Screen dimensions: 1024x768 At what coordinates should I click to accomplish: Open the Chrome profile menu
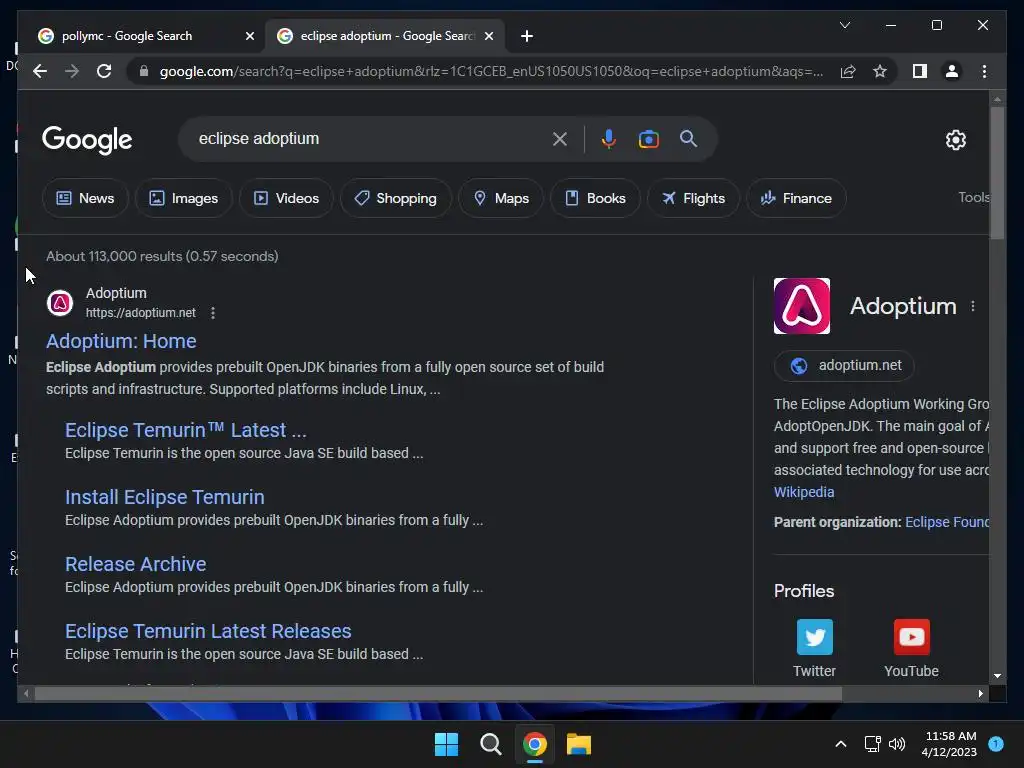click(x=952, y=71)
